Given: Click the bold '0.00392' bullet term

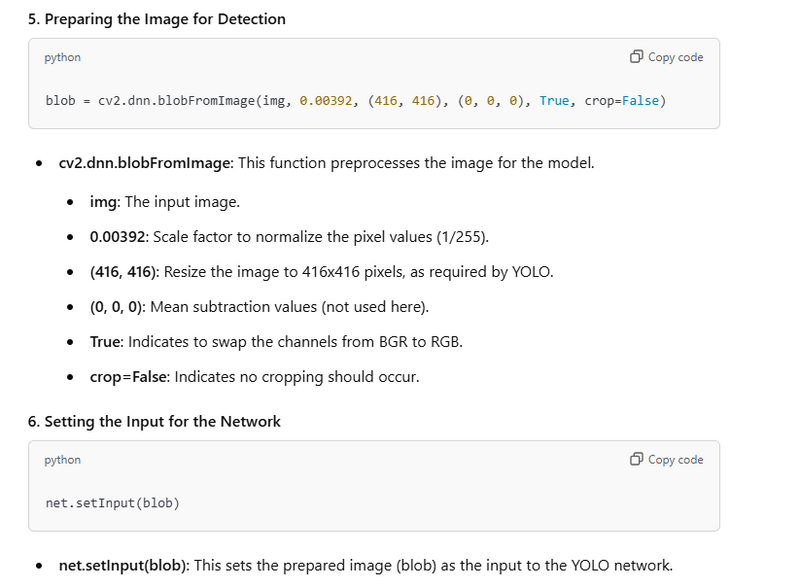Looking at the screenshot, I should click(117, 237).
